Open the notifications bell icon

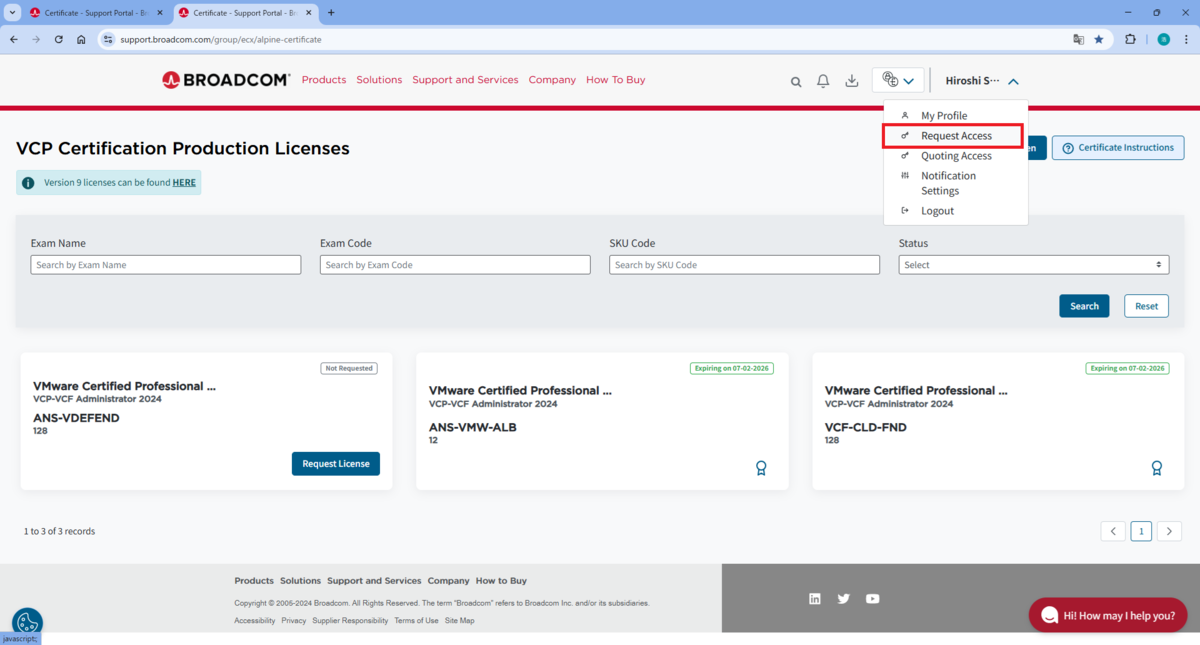(823, 81)
